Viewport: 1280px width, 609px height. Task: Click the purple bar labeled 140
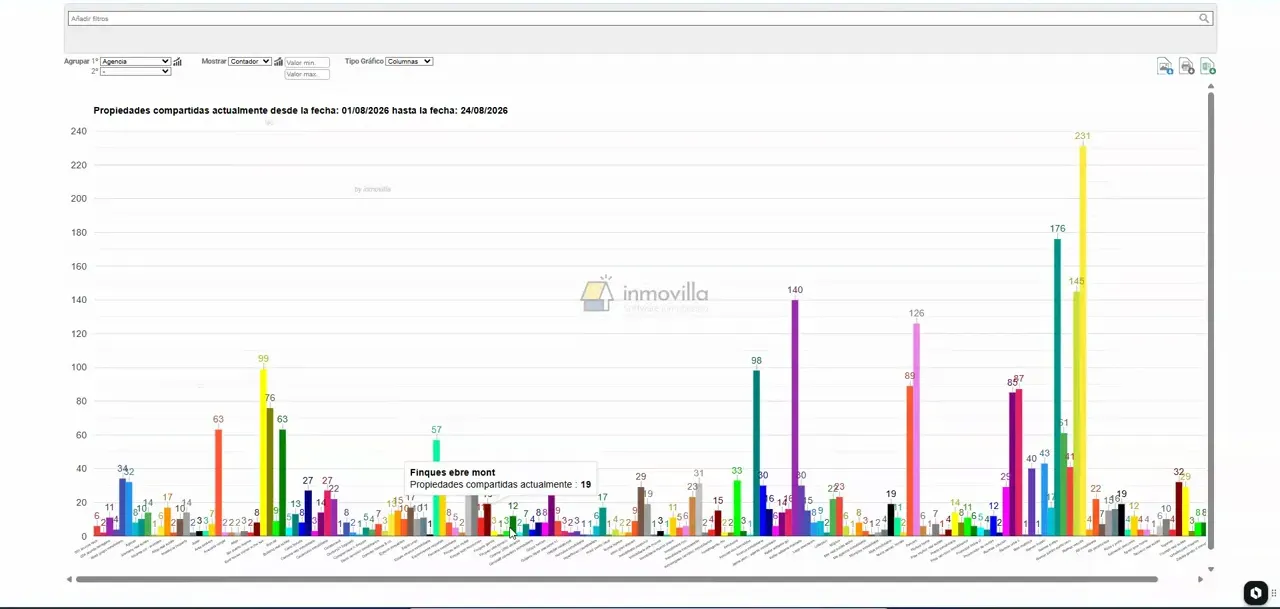(795, 417)
